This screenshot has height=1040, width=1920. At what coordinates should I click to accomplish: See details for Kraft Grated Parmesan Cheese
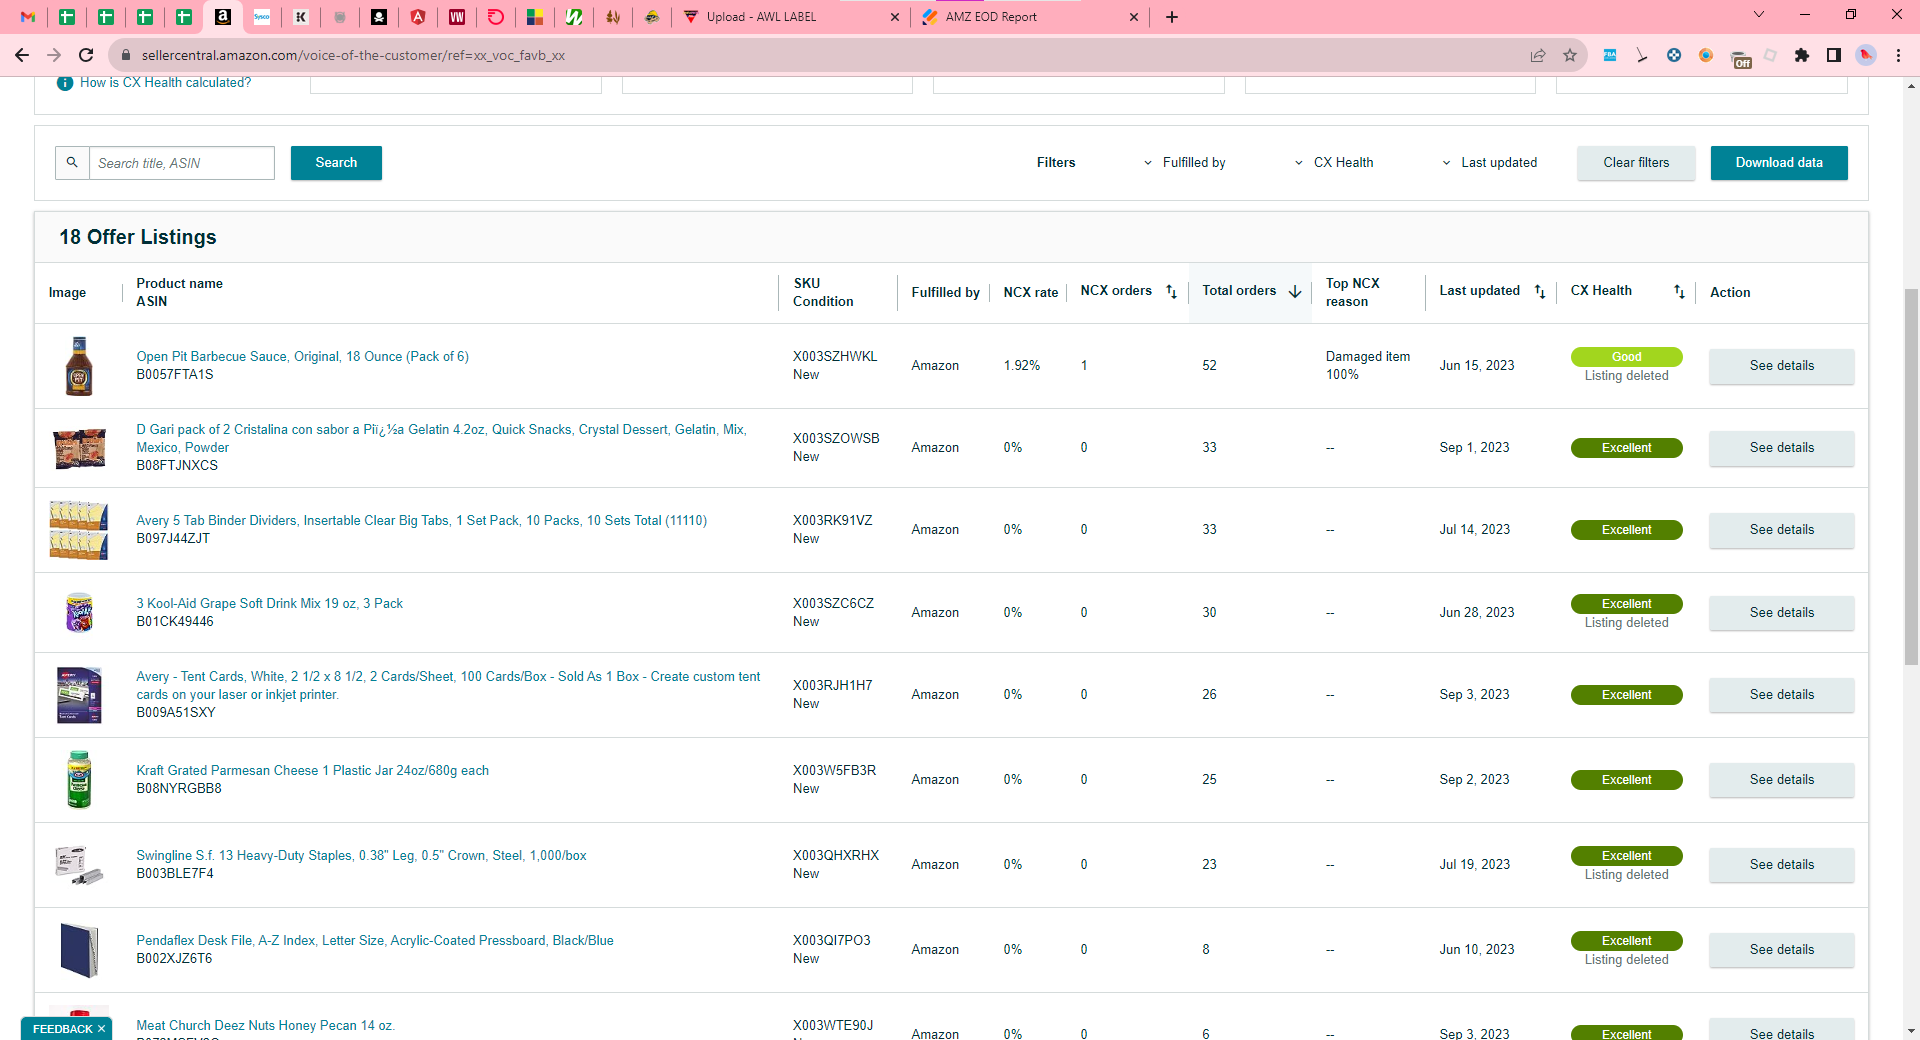pyautogui.click(x=1781, y=780)
